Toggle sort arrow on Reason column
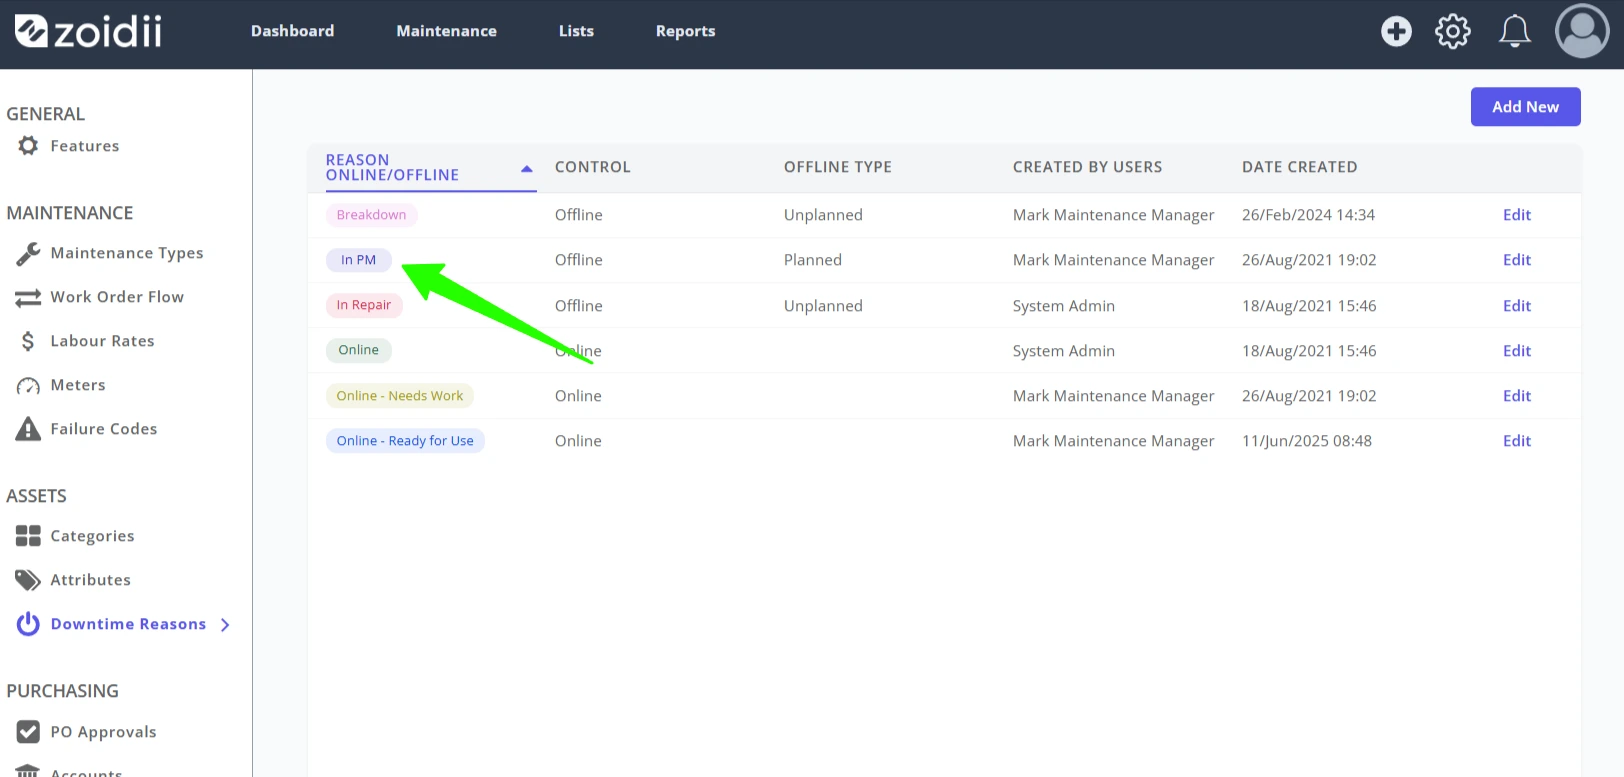 click(527, 169)
